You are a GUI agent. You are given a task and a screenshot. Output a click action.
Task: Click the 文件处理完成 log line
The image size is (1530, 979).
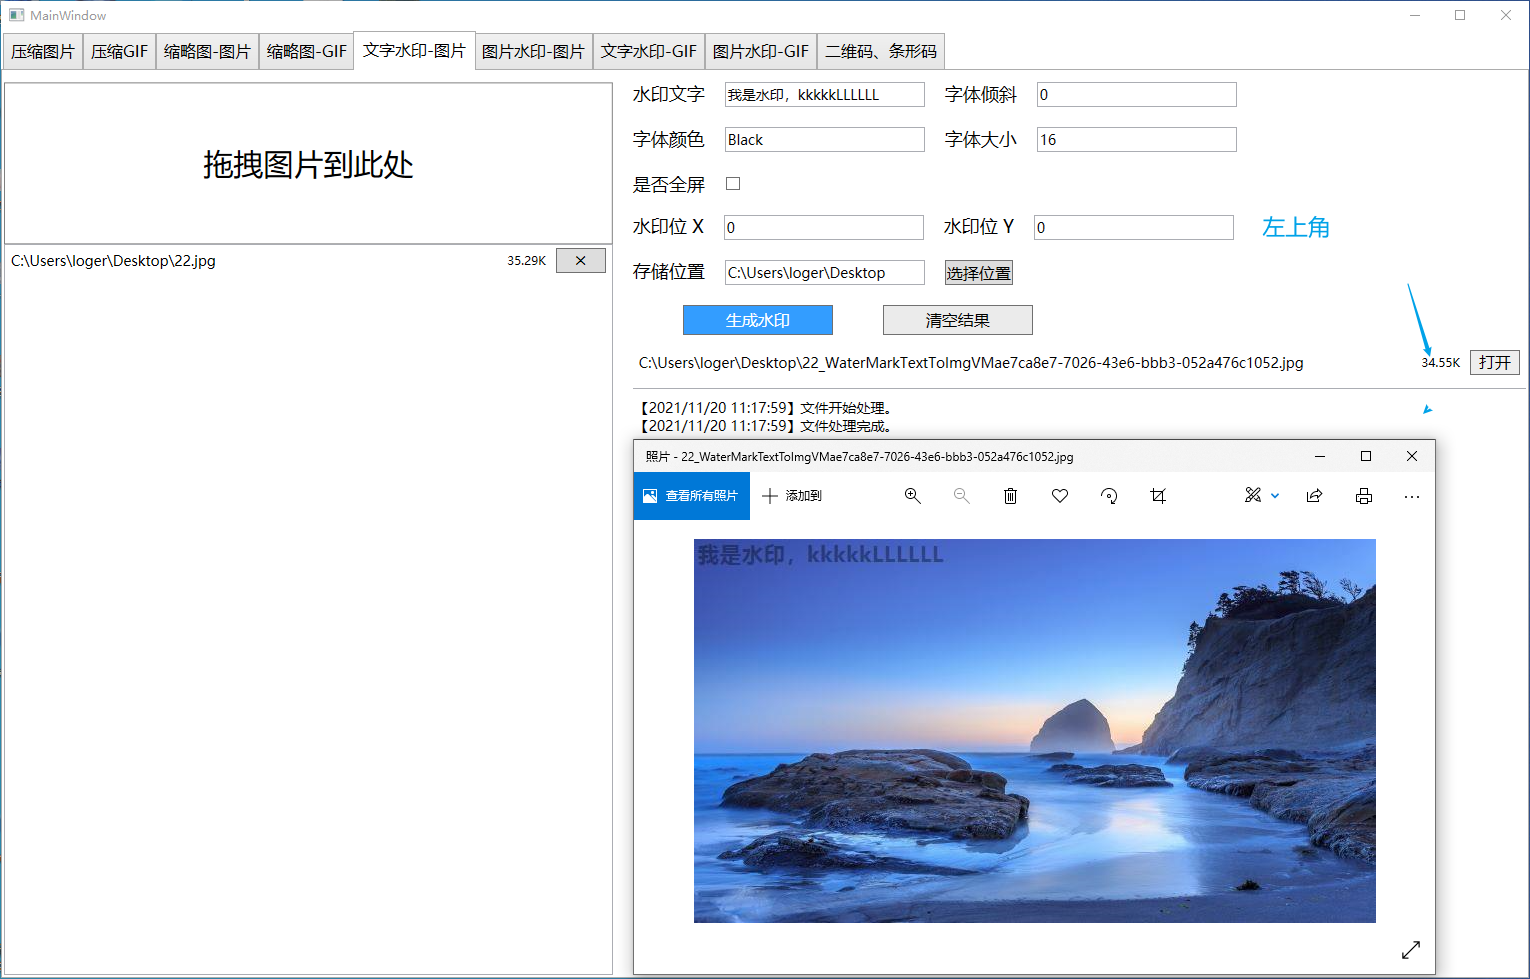click(x=765, y=426)
